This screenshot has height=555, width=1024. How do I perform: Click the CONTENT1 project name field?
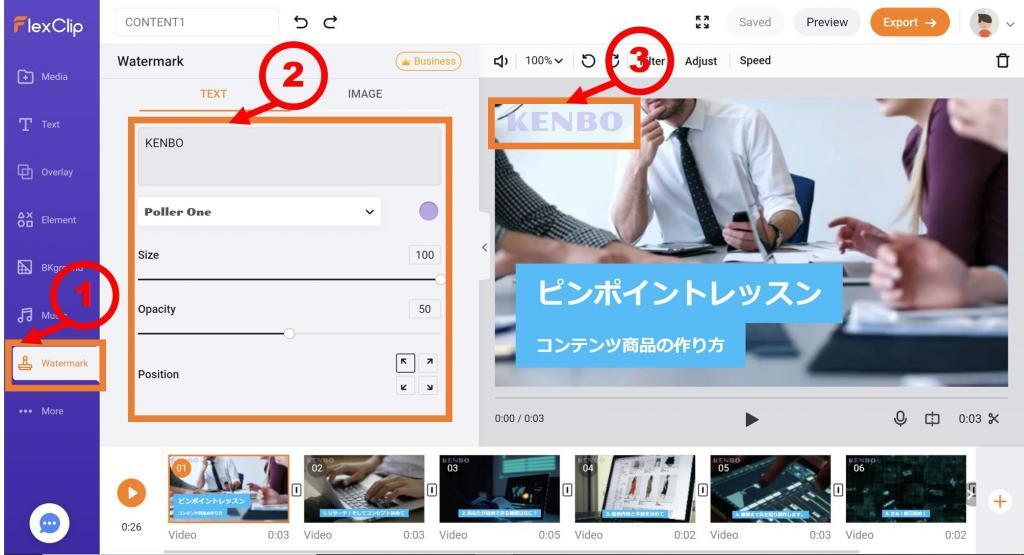[197, 22]
